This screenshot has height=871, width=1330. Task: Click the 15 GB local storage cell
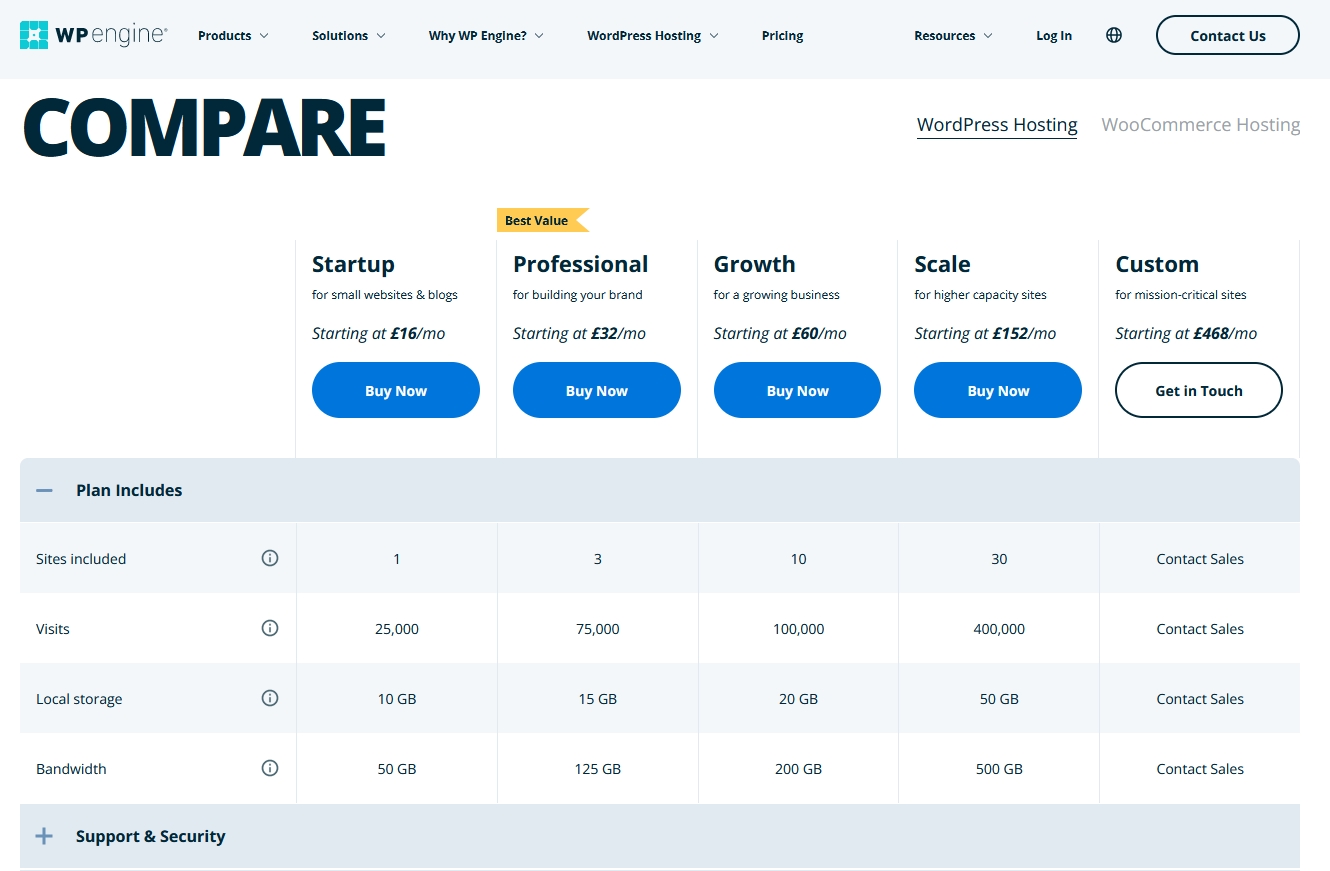pyautogui.click(x=598, y=699)
